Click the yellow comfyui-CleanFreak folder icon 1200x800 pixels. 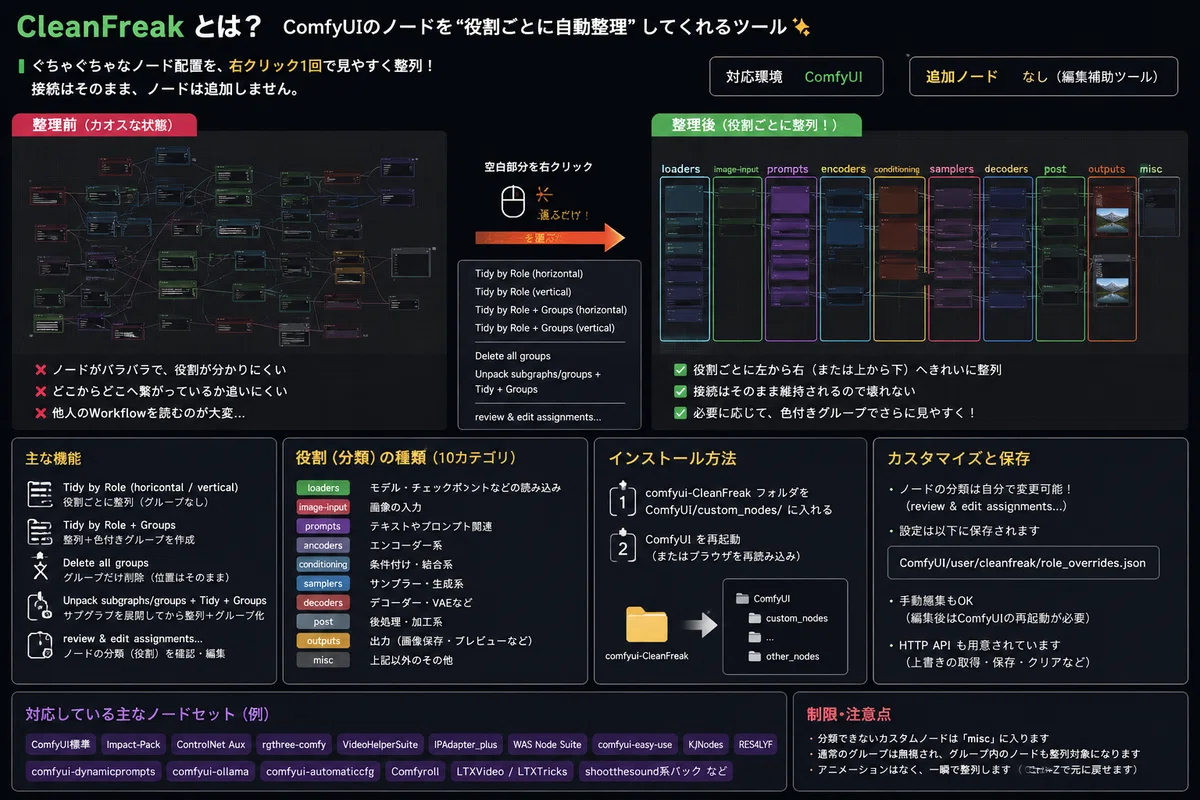(647, 624)
